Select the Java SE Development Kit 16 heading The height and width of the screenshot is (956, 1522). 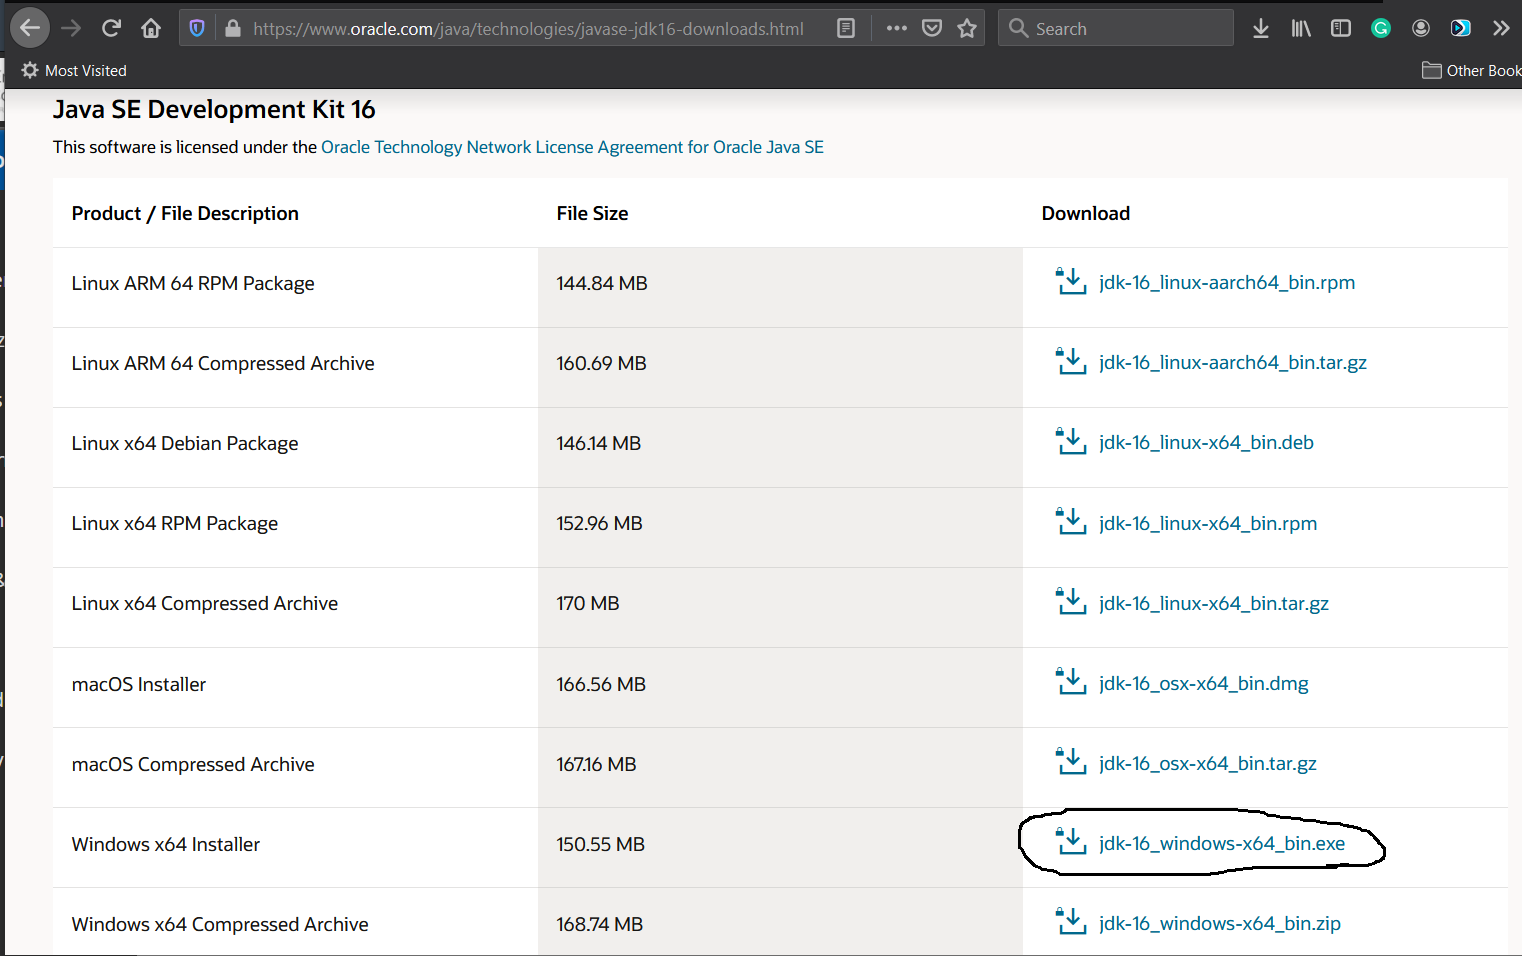(214, 109)
